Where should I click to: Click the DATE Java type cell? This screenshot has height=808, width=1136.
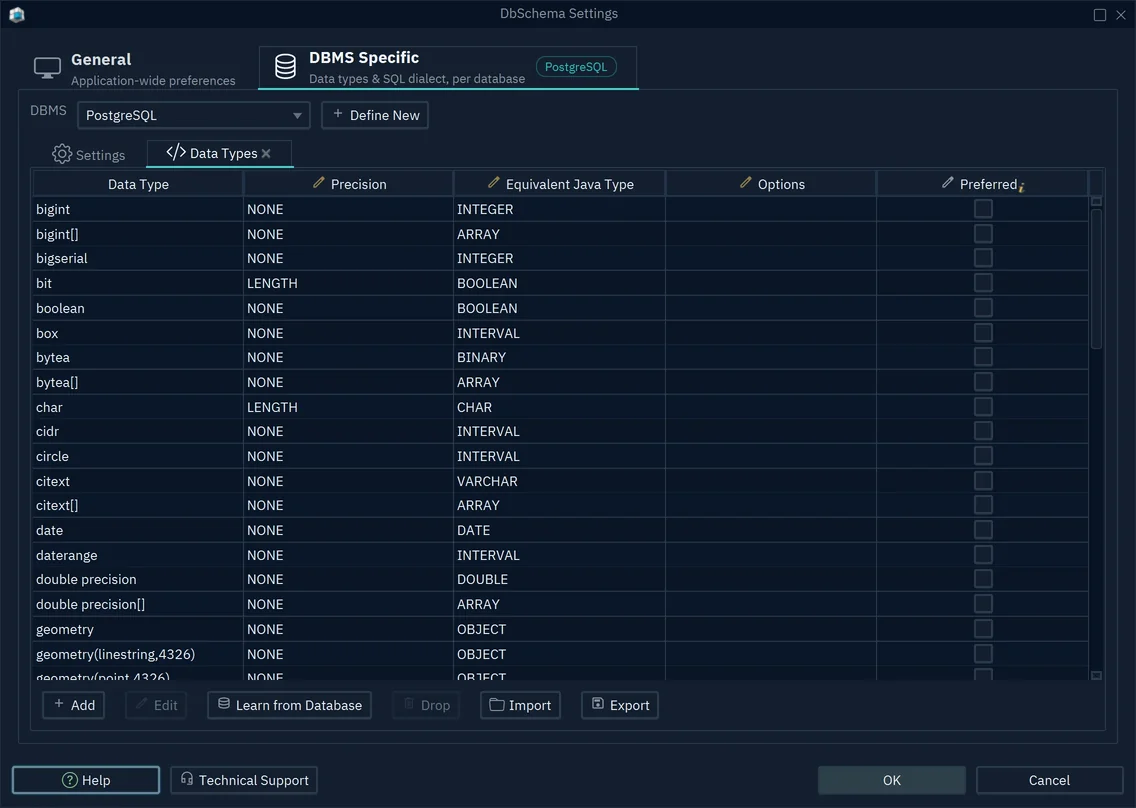pyautogui.click(x=559, y=530)
